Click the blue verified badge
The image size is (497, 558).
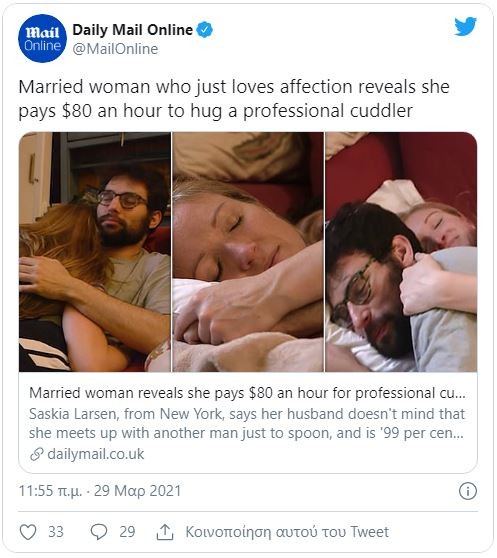[205, 30]
